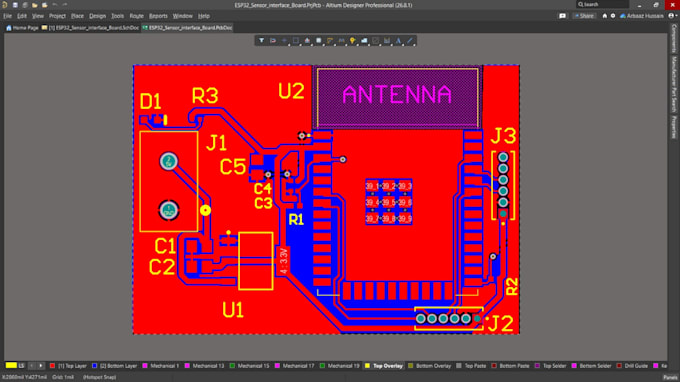This screenshot has height=382, width=680.
Task: Click the place via pin icon
Action: [352, 40]
